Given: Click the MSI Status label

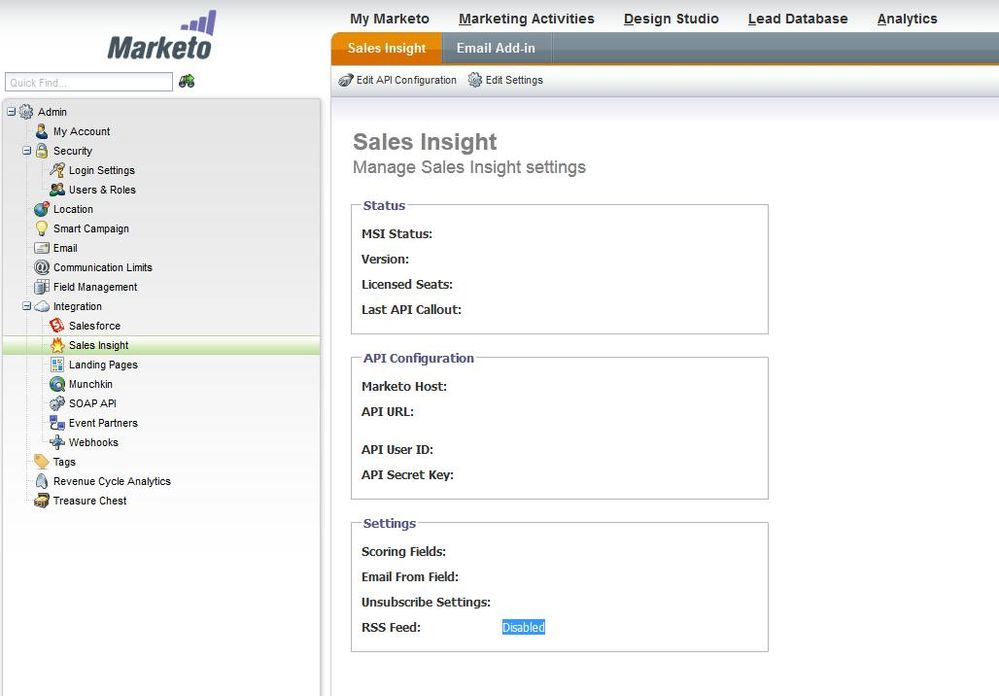Looking at the screenshot, I should (x=396, y=234).
